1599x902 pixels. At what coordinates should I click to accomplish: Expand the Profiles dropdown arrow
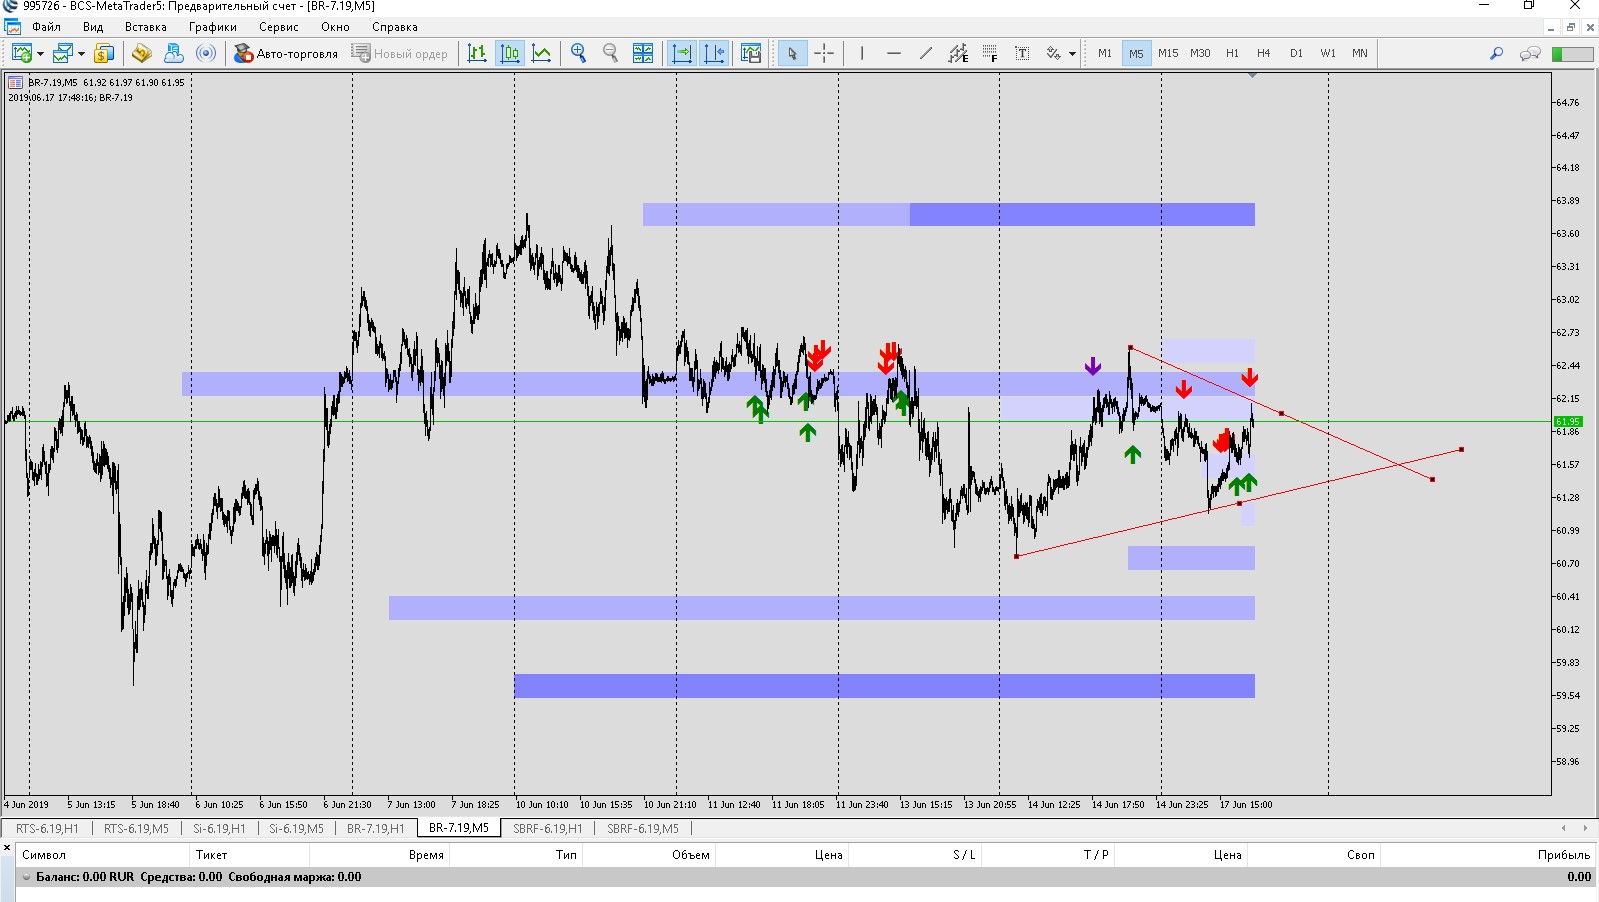(81, 54)
